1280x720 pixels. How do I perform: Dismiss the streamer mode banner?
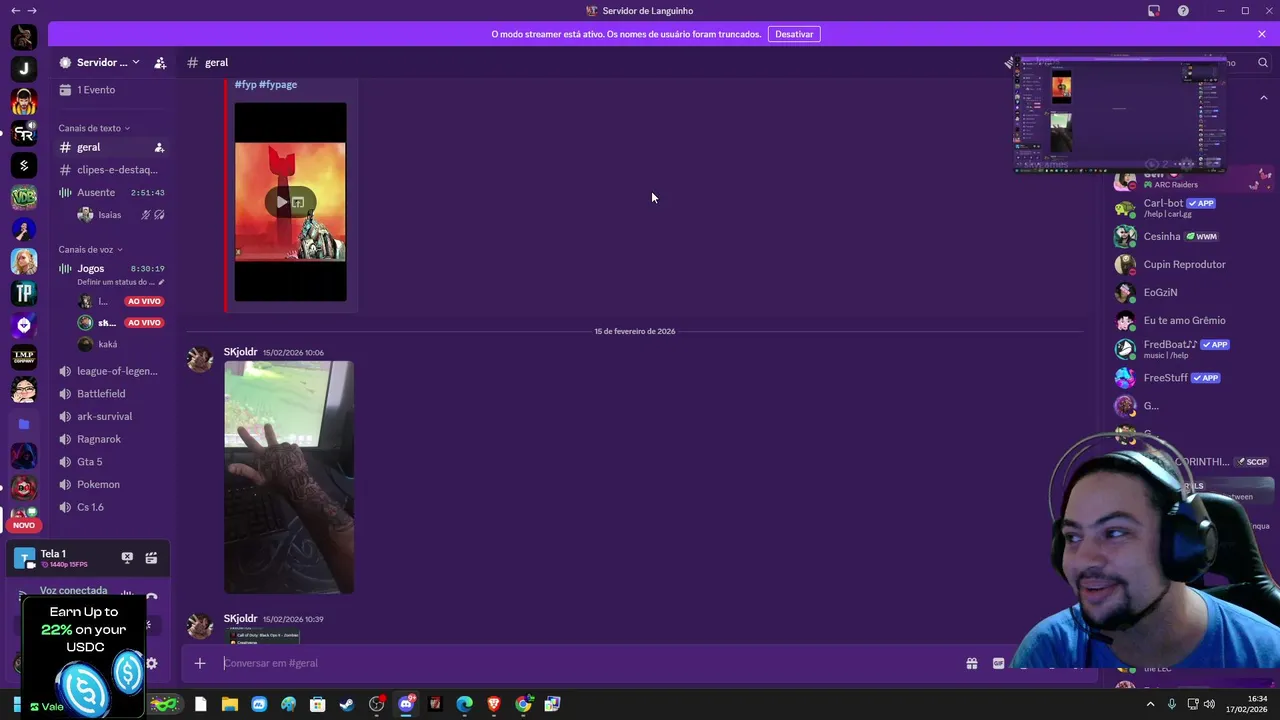[x=1262, y=34]
